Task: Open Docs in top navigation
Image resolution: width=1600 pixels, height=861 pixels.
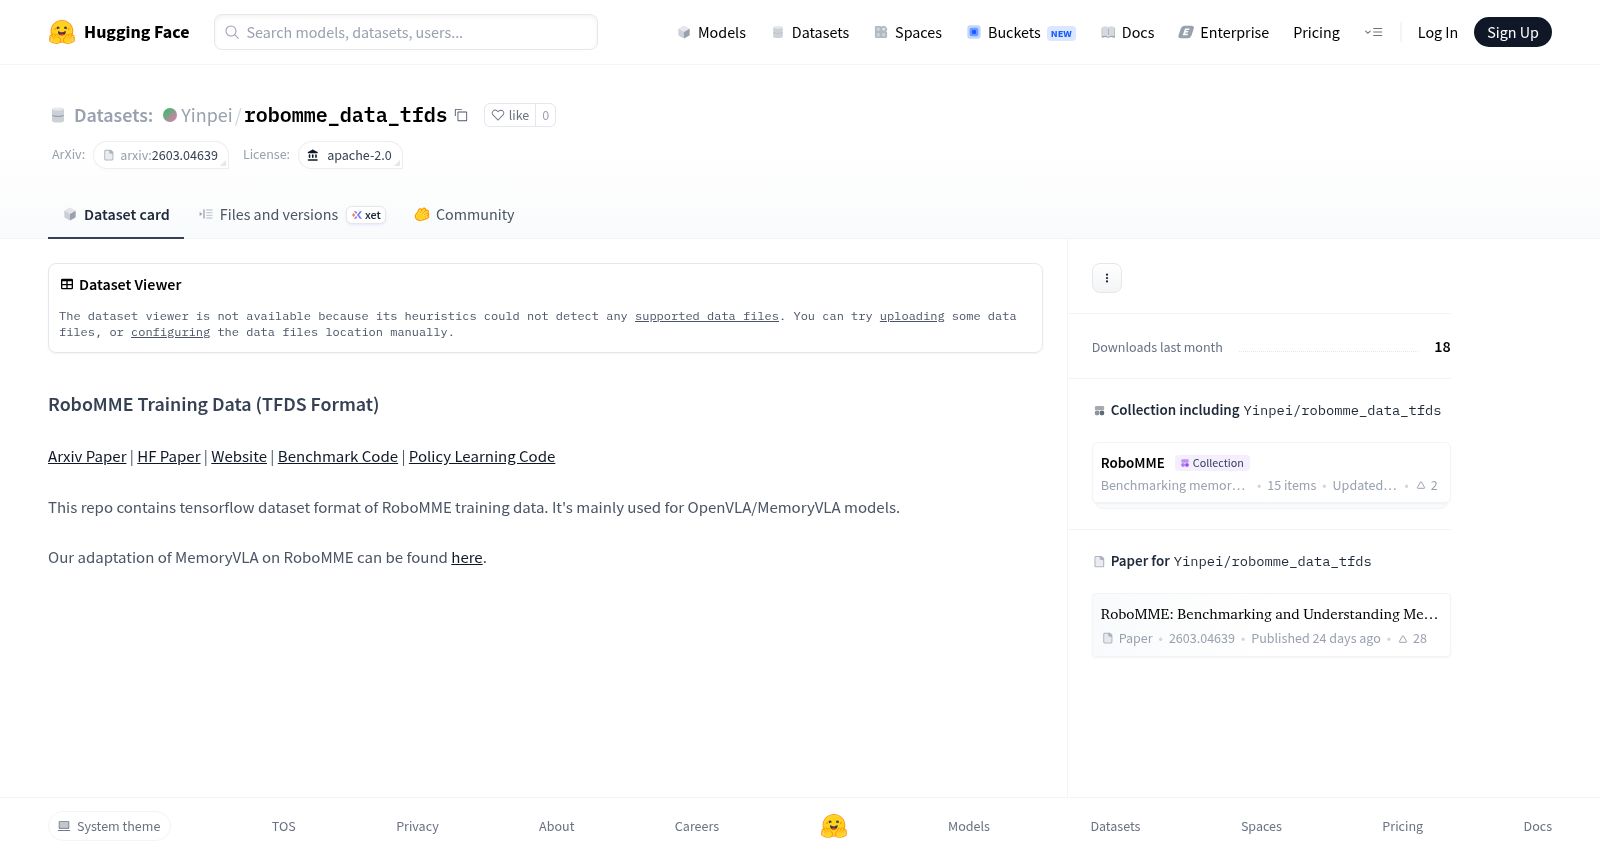Action: [1127, 32]
